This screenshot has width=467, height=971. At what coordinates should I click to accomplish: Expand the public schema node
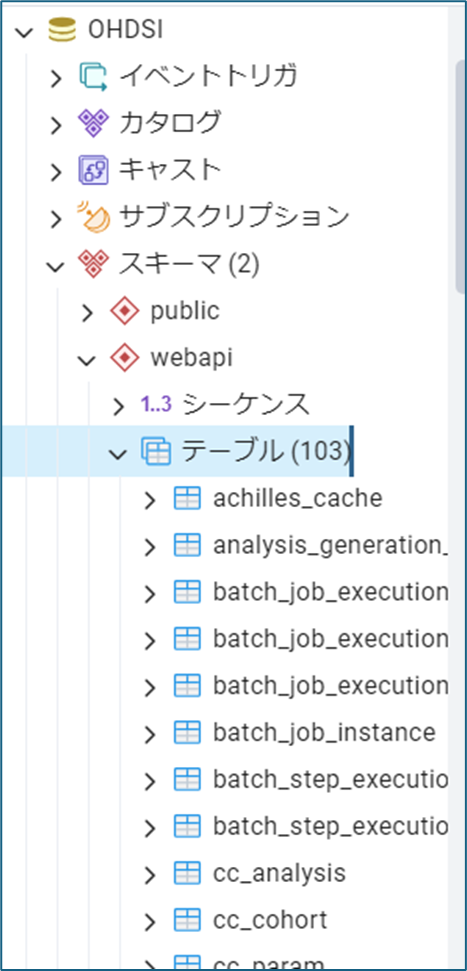[87, 313]
